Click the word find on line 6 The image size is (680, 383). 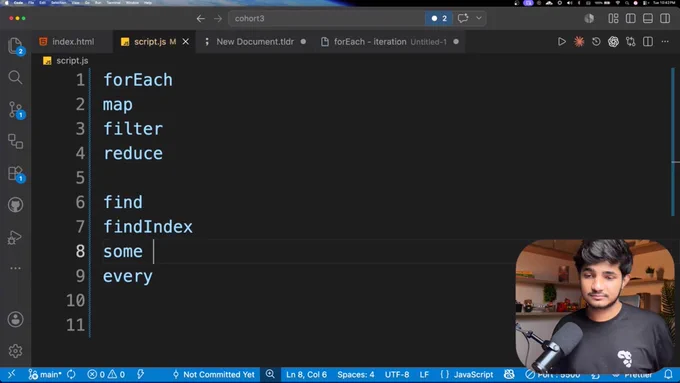tap(123, 203)
